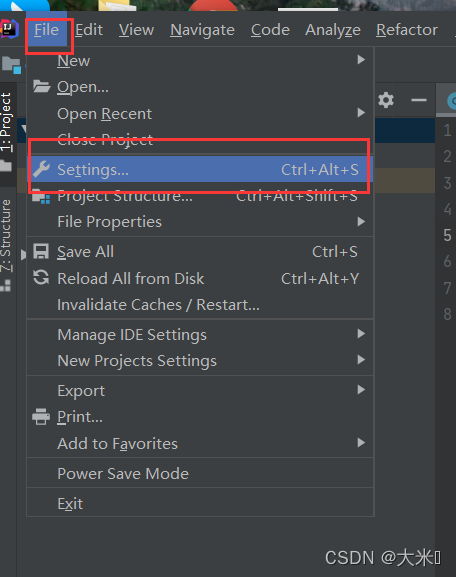Expand the Open Recent submenu arrow

pos(361,113)
